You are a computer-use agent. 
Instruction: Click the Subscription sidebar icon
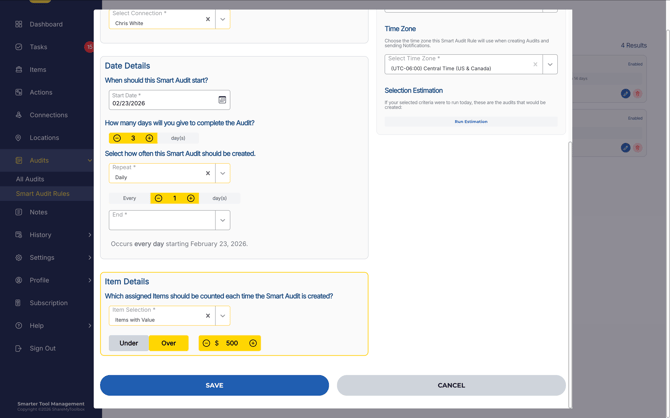pos(18,303)
